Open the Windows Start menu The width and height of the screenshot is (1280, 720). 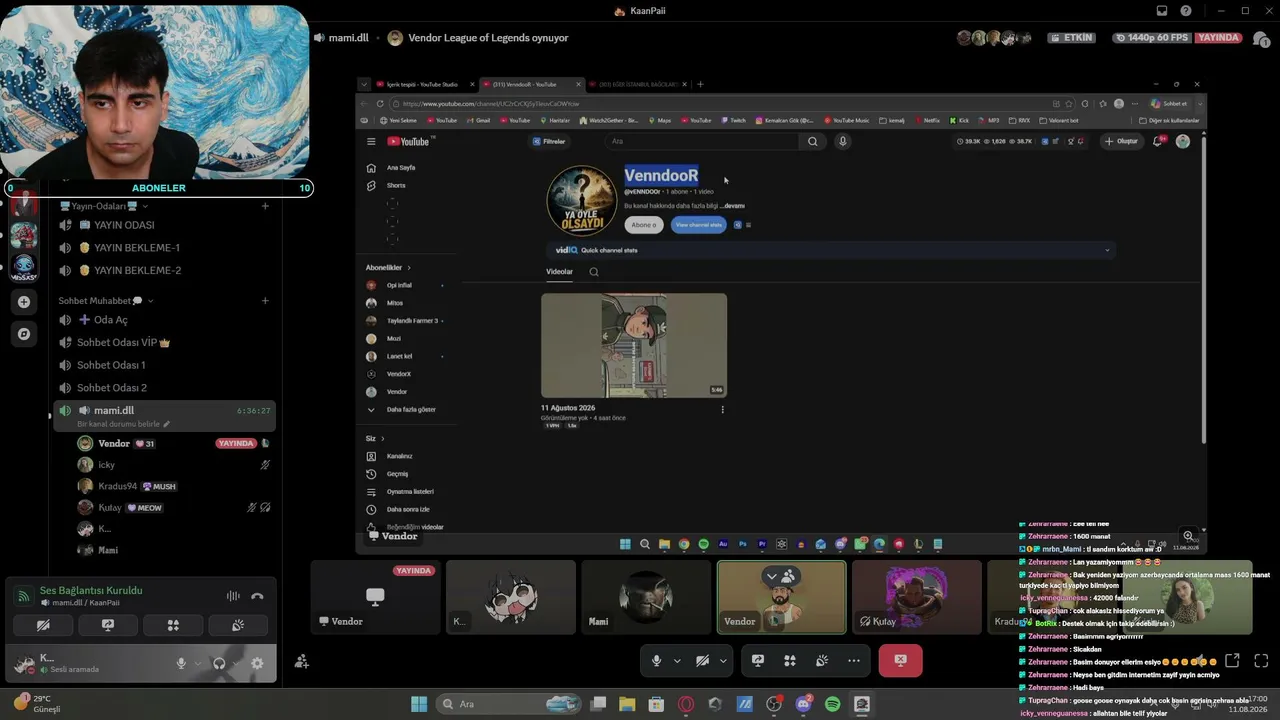[419, 704]
